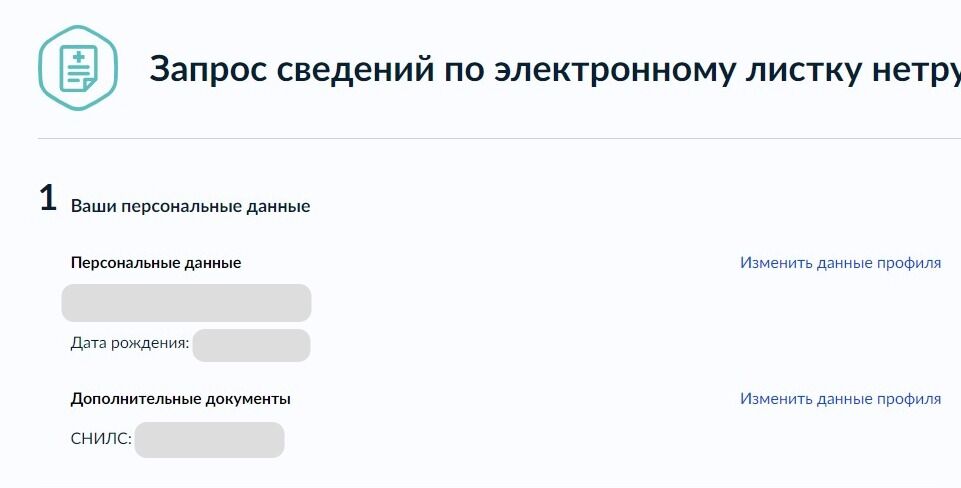The height and width of the screenshot is (488, 961).
Task: Open Изменить данные профиля link beside Персональные данные
Action: (x=840, y=262)
